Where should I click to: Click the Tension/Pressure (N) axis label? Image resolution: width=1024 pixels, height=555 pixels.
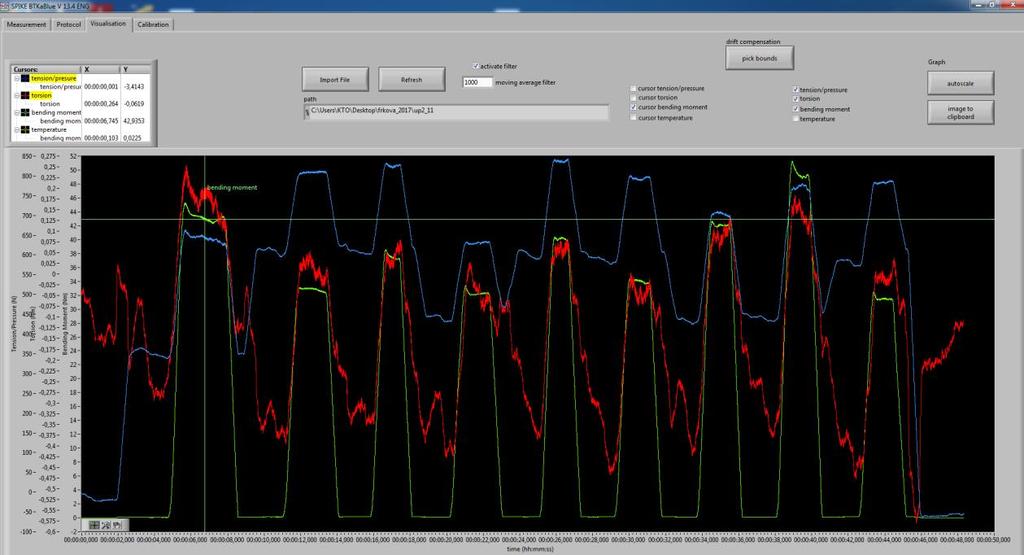pyautogui.click(x=13, y=324)
